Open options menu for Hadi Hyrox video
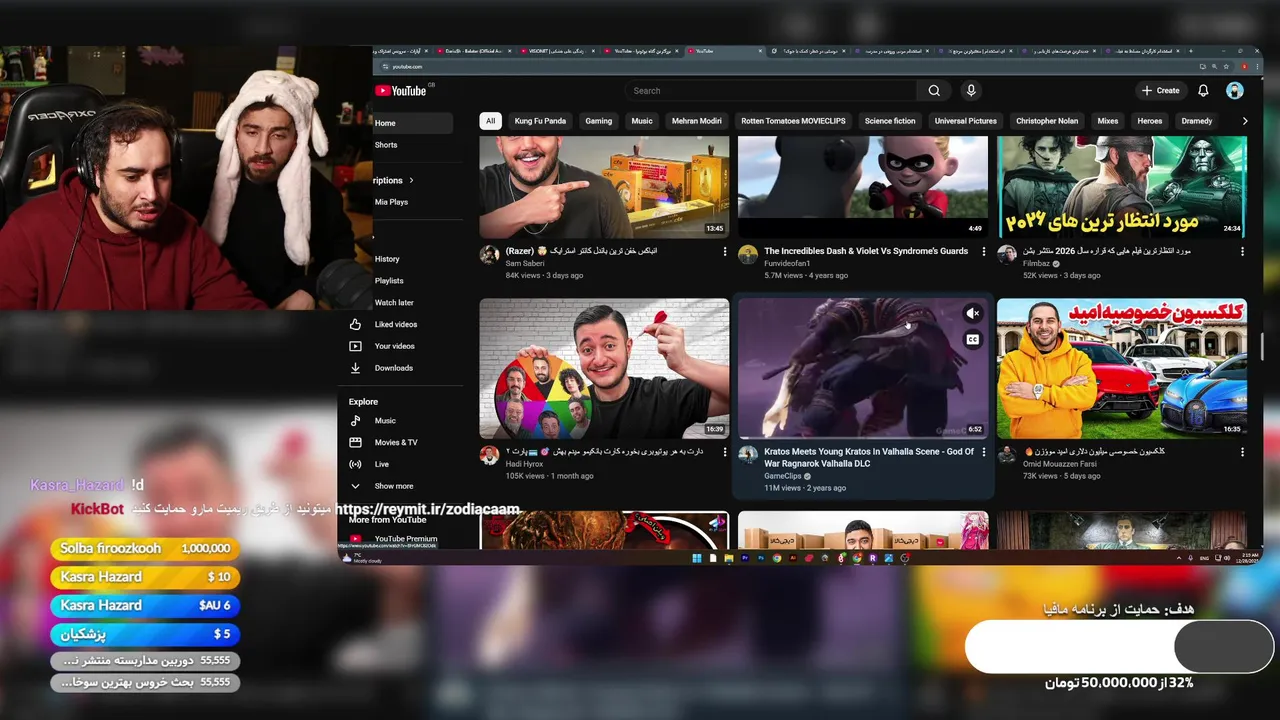 (x=725, y=452)
